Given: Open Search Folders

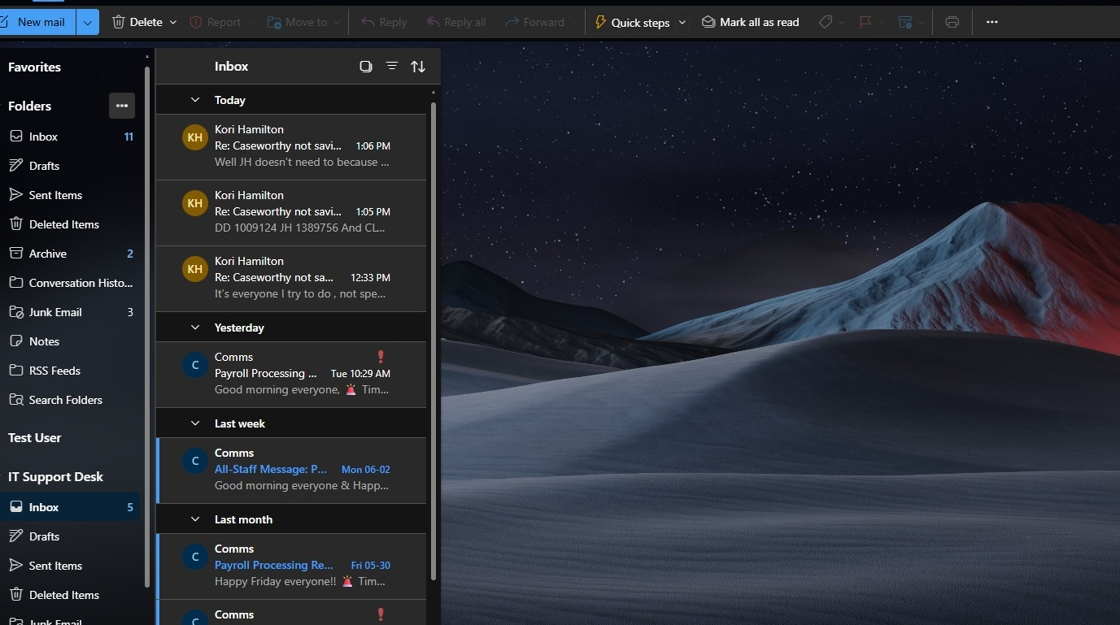Looking at the screenshot, I should (71, 400).
